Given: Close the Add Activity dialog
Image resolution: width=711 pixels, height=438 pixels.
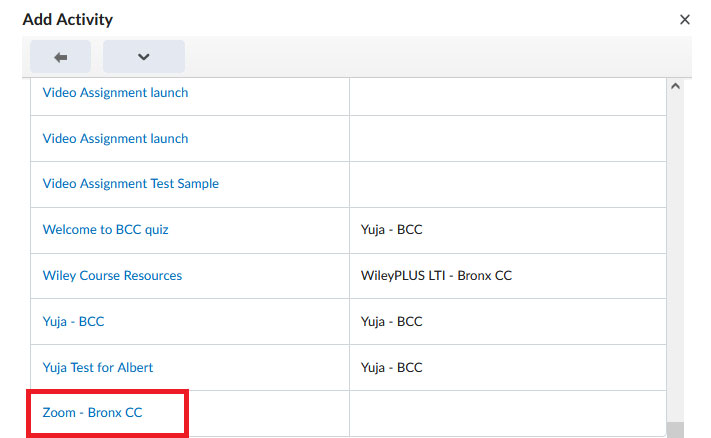Looking at the screenshot, I should pos(685,19).
